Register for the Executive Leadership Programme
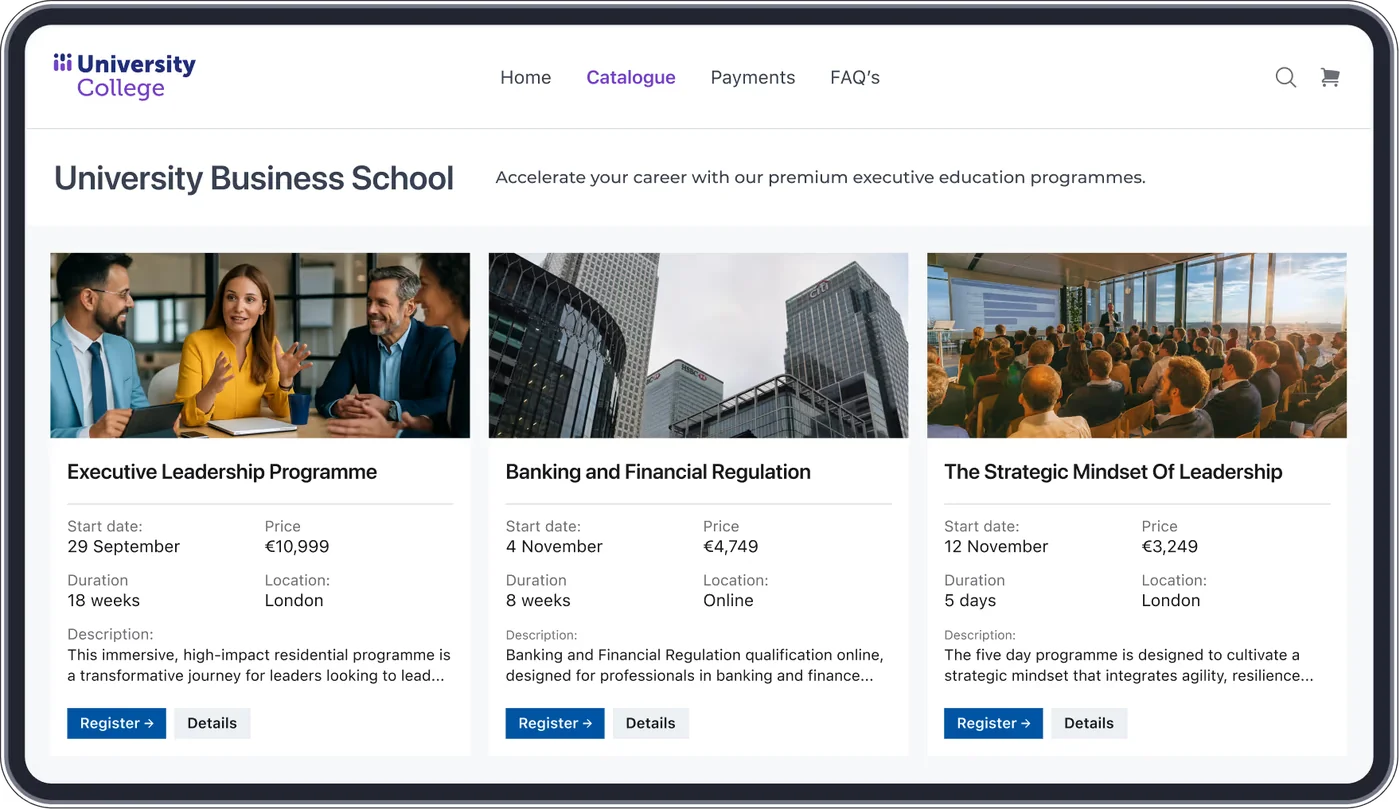 (x=116, y=723)
